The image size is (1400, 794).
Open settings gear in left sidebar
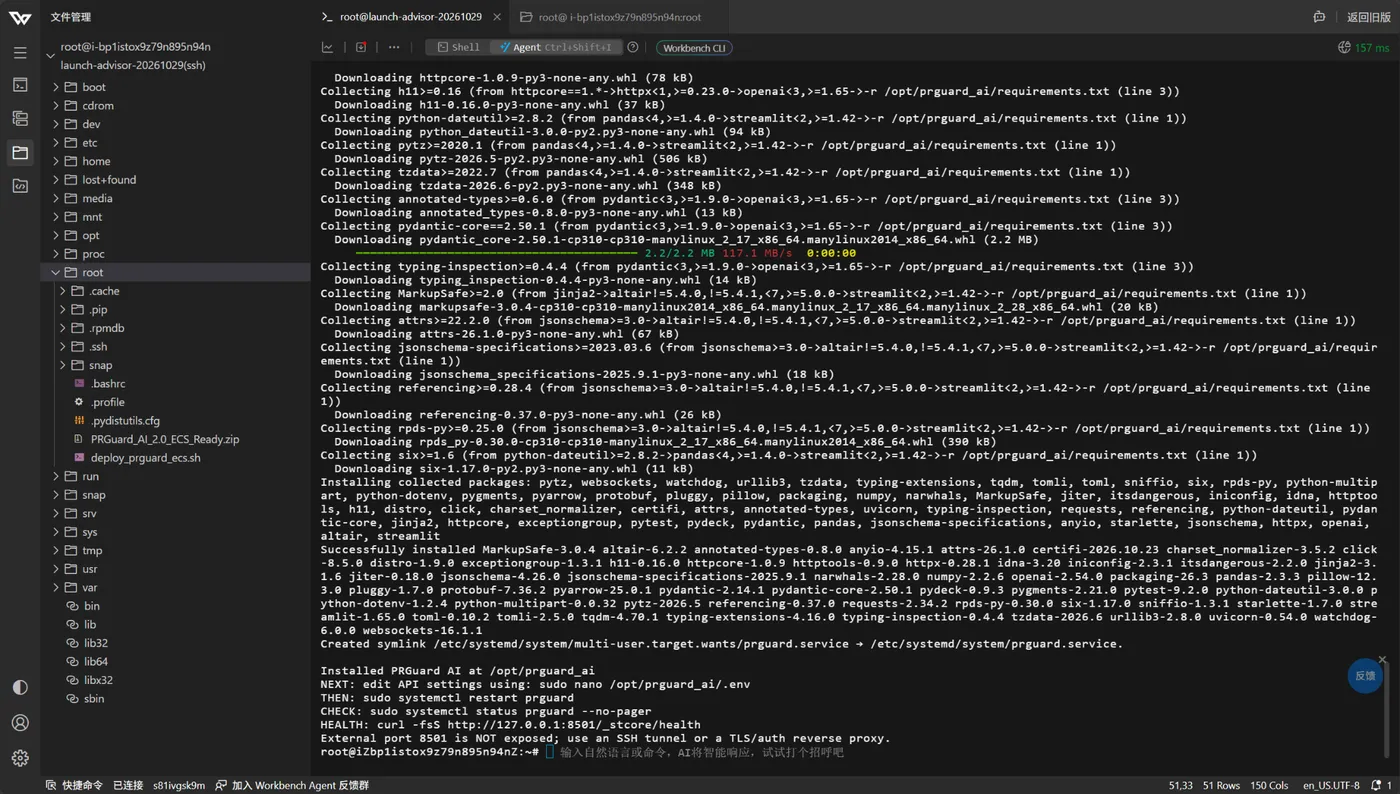tap(20, 758)
